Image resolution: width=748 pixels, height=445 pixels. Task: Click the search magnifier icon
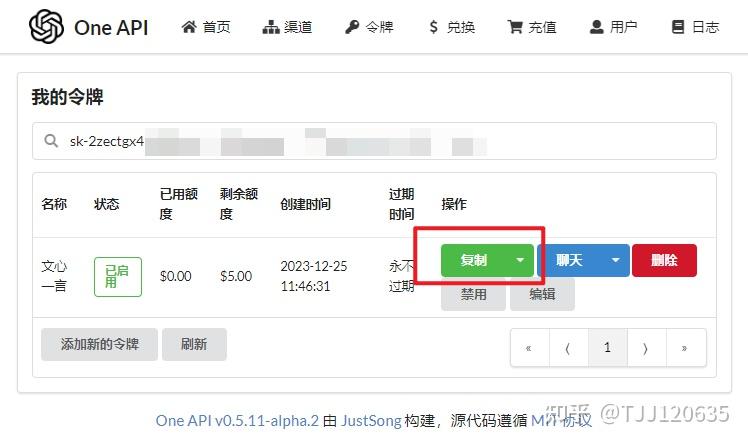pyautogui.click(x=51, y=141)
